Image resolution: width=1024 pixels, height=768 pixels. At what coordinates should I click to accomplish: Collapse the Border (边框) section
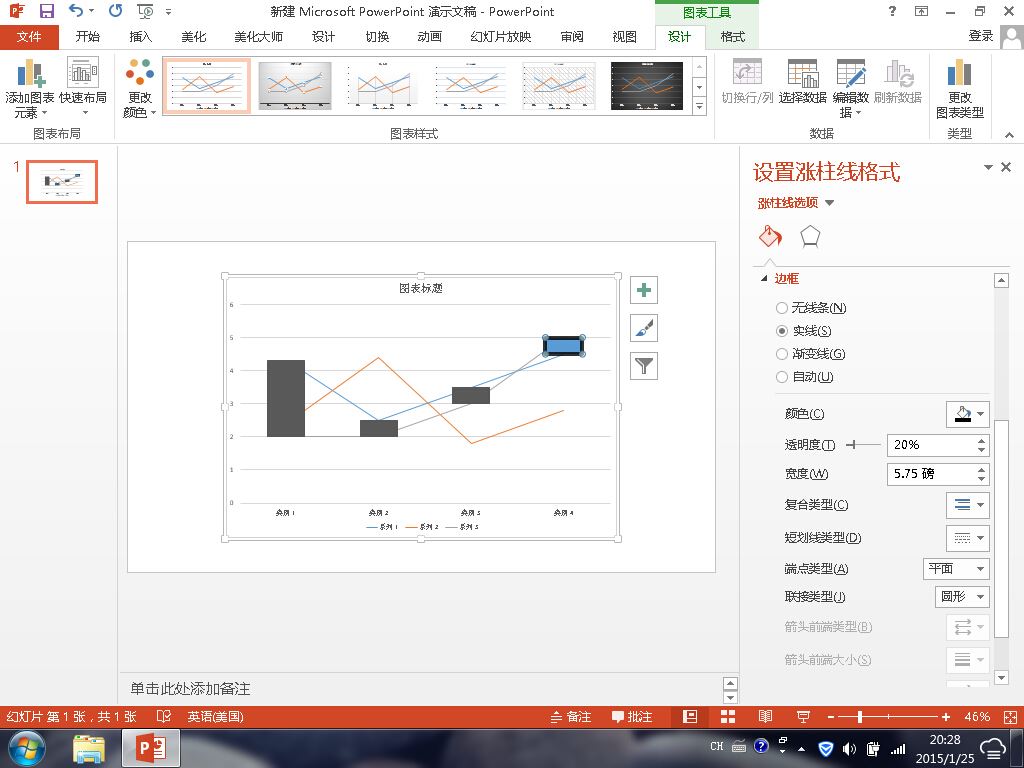[764, 279]
